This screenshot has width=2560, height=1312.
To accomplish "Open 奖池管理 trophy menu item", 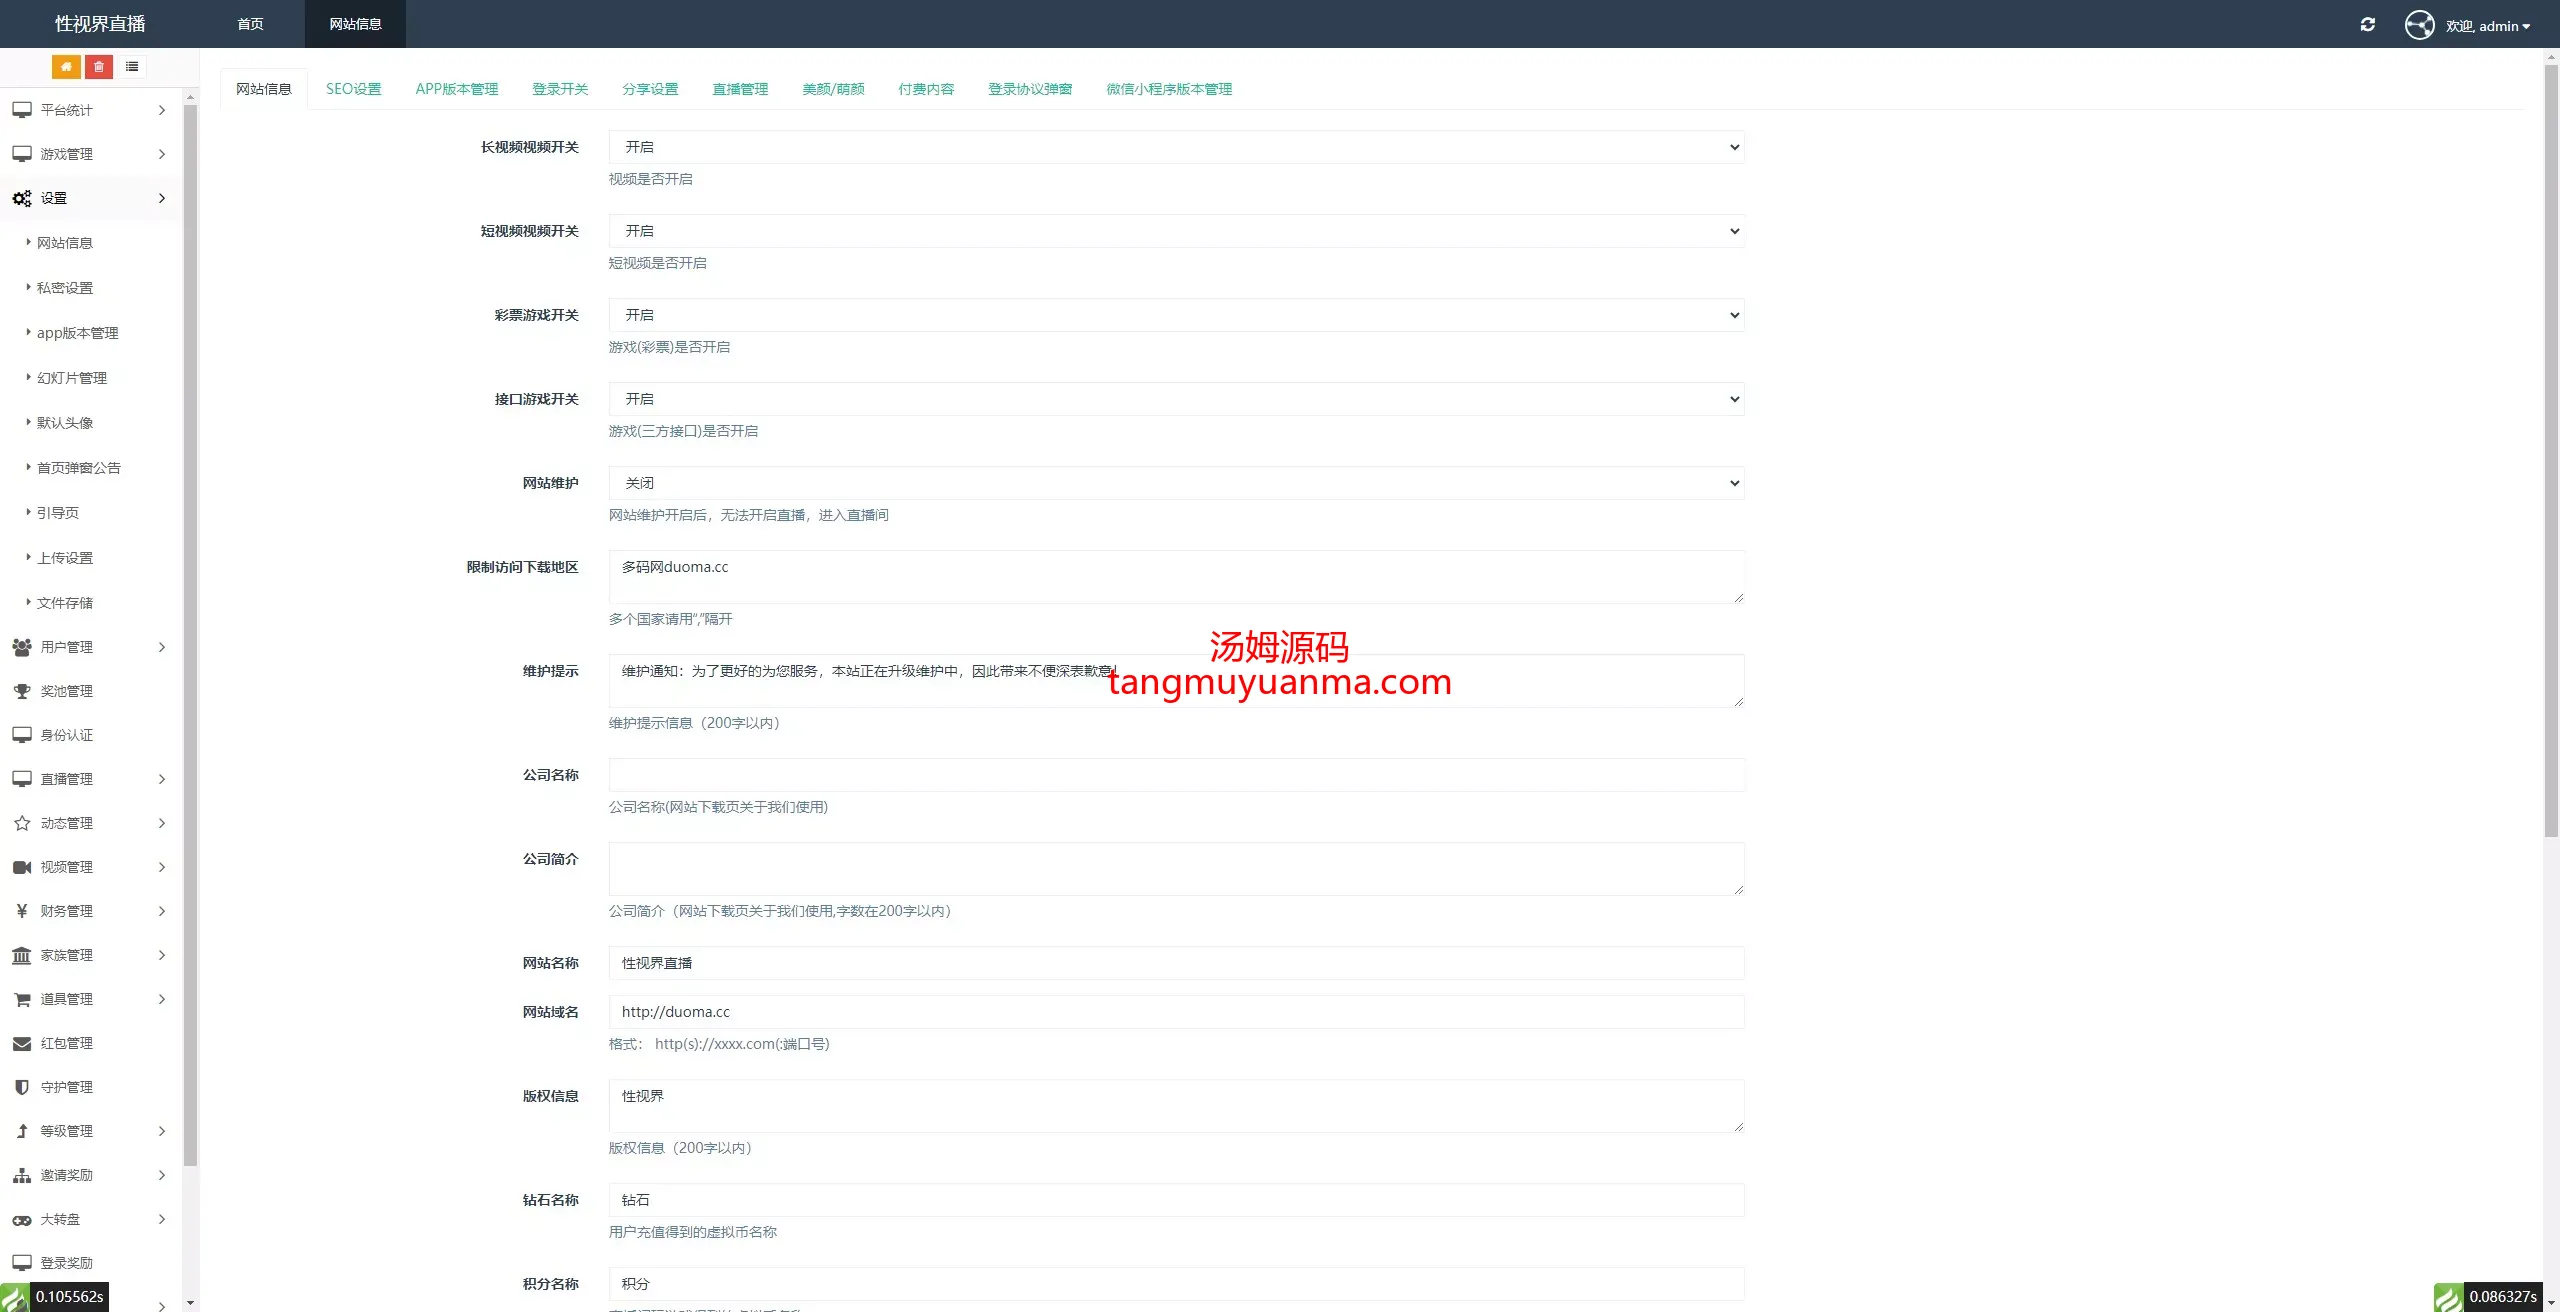I will click(66, 691).
